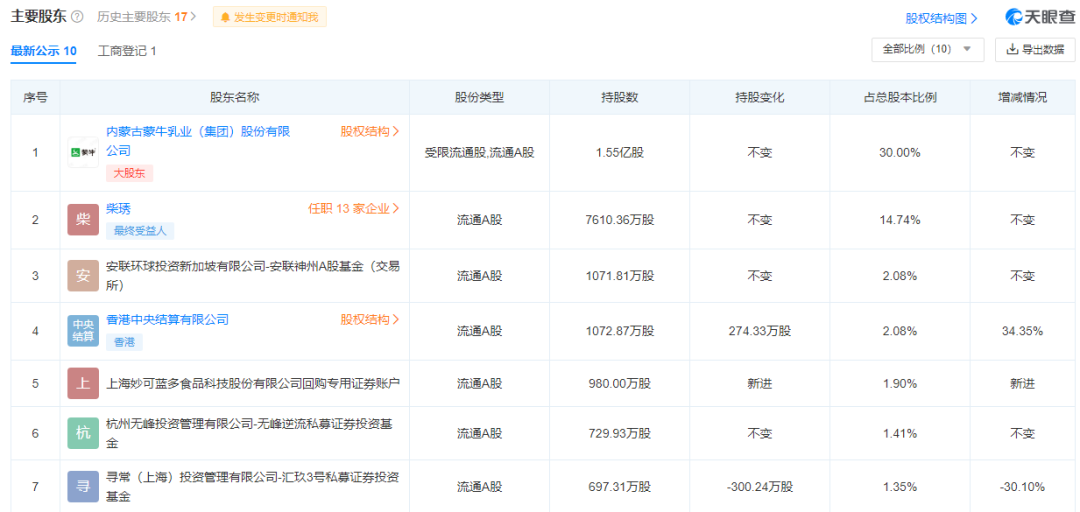Click the 蒙牛 company logo thumbnail

click(x=83, y=153)
